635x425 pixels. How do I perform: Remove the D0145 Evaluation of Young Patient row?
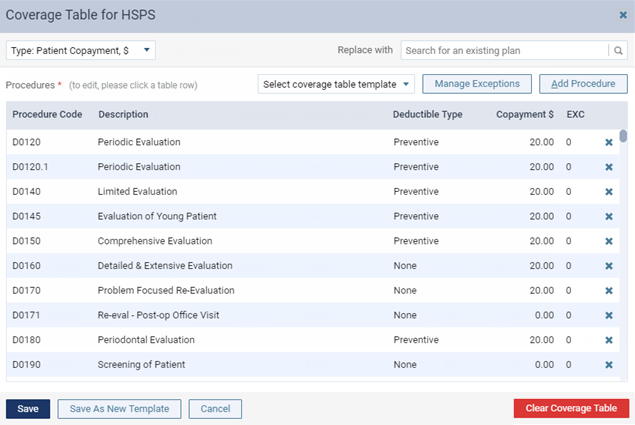(609, 216)
